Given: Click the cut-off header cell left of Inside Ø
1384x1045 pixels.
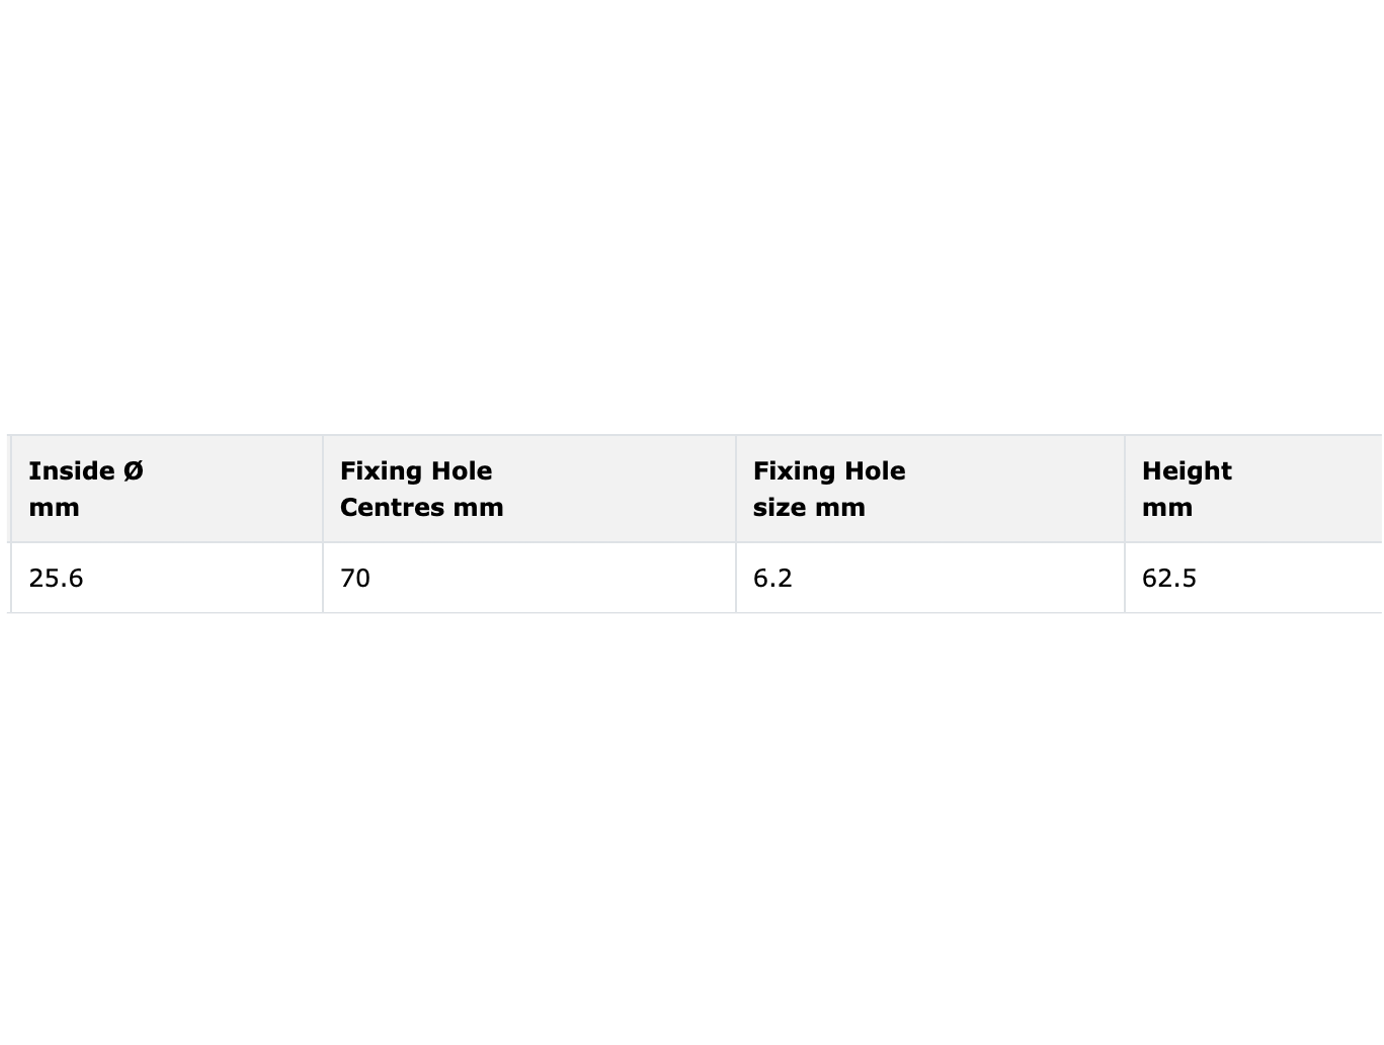Looking at the screenshot, I should (x=8, y=489).
